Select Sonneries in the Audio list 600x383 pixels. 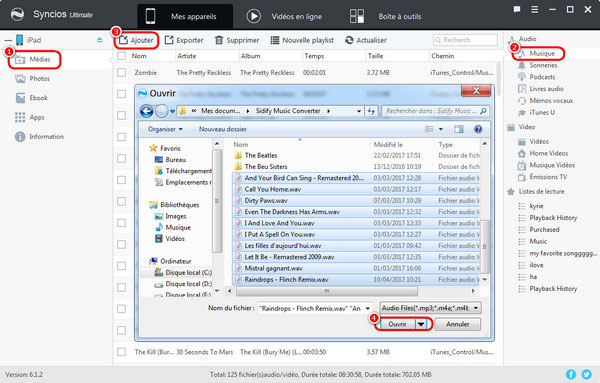543,65
